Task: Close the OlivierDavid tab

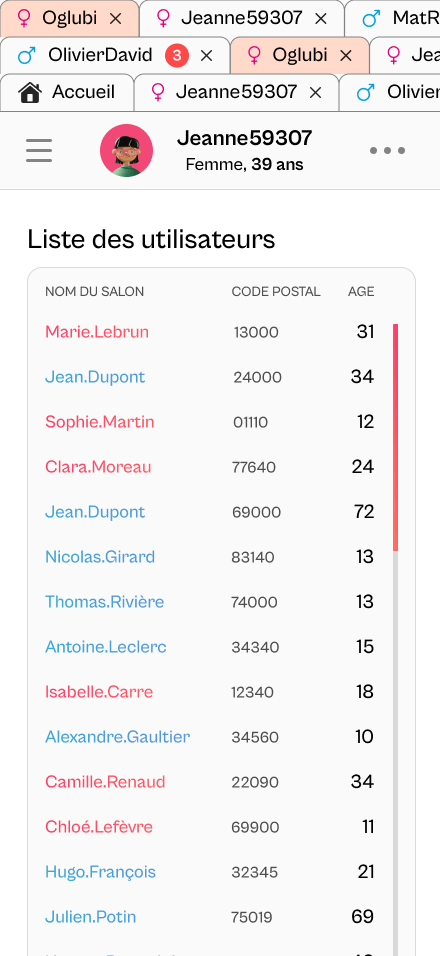Action: 207,56
